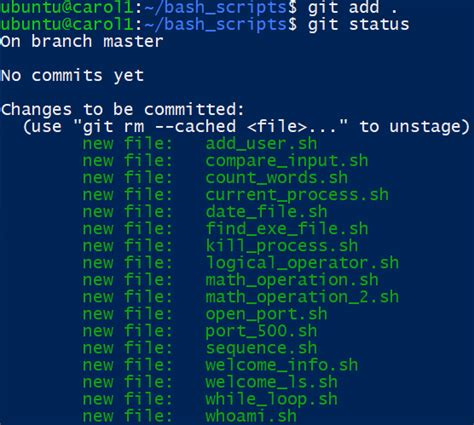Viewport: 474px width, 425px height.
Task: Click the 'git status' command text
Action: 358,25
